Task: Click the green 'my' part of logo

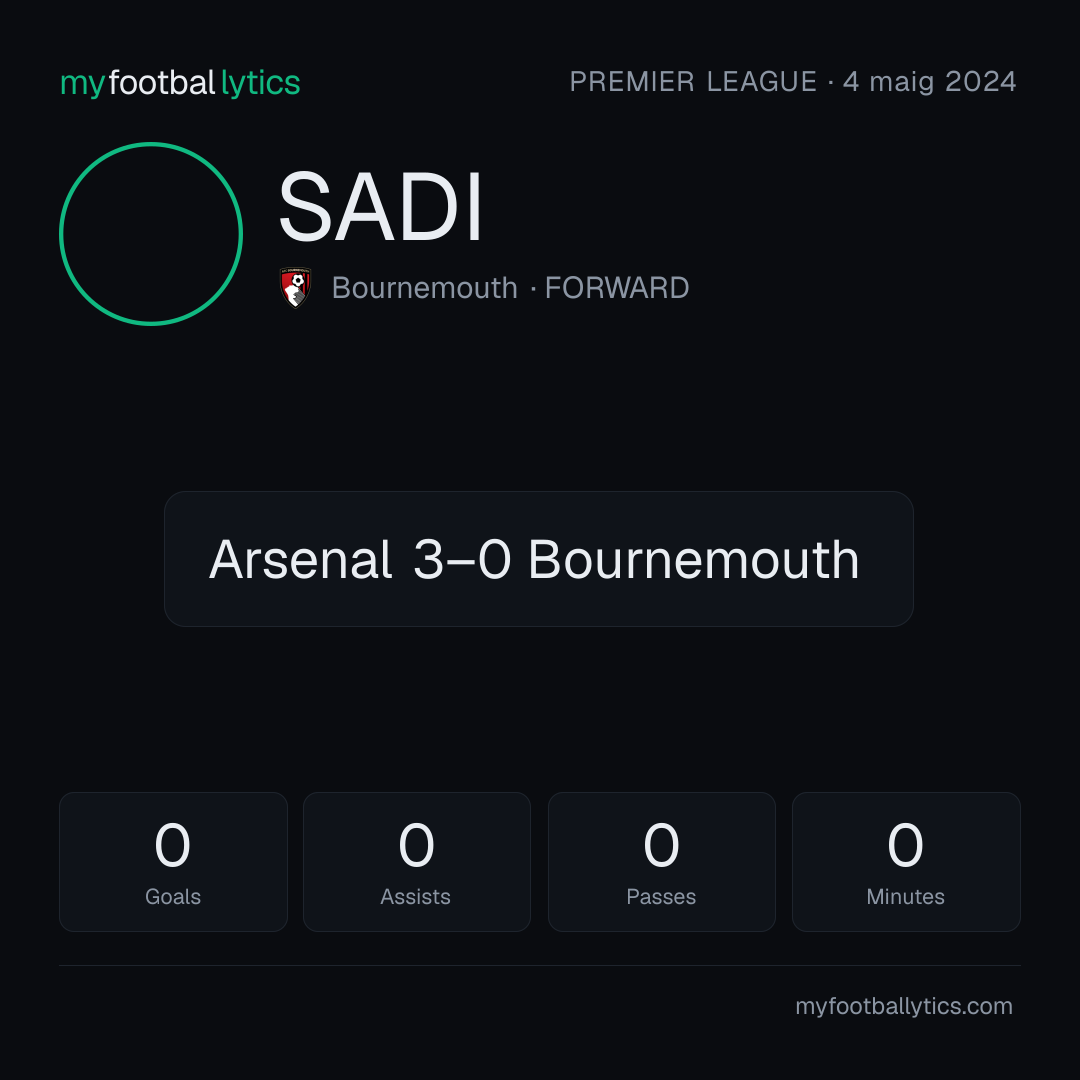Action: [x=83, y=85]
